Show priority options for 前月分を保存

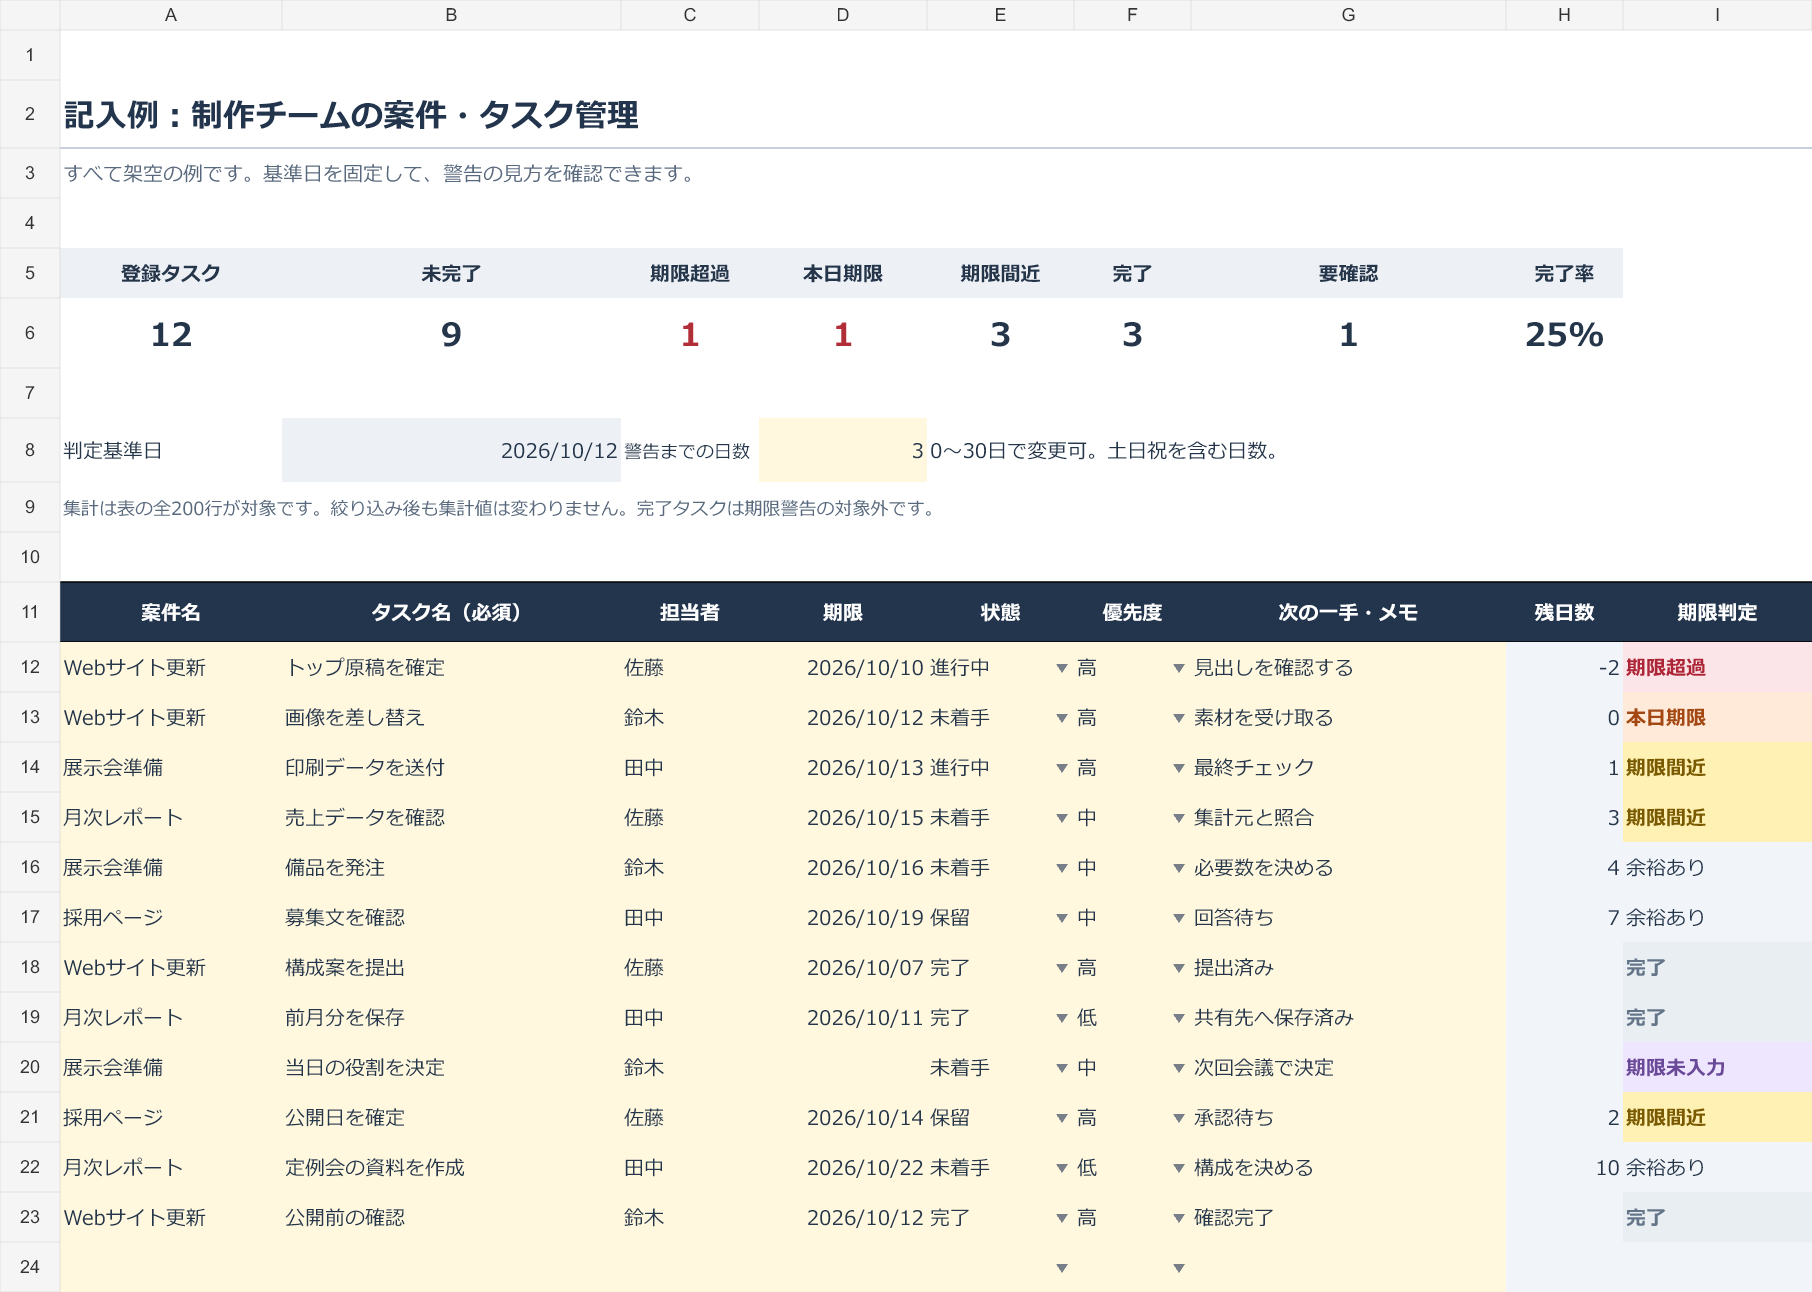coord(1179,1018)
